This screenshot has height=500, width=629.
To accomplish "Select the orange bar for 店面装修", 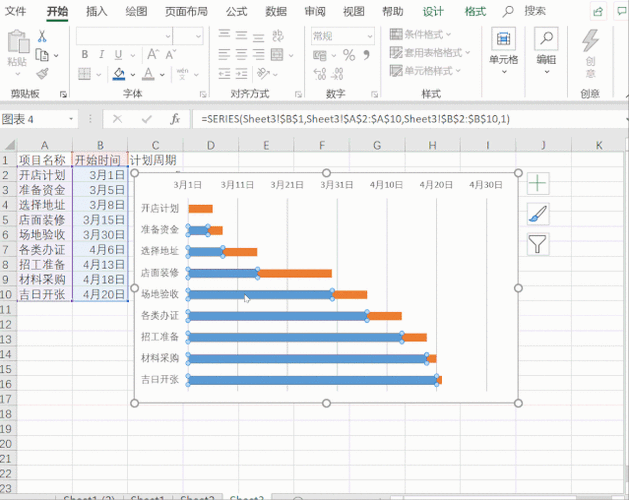I will click(x=295, y=273).
